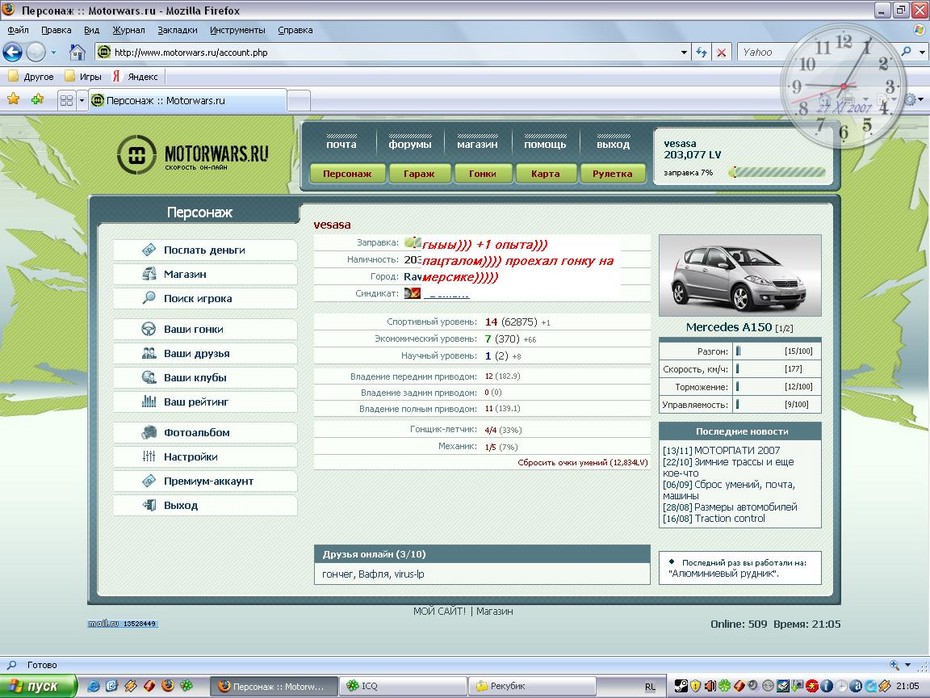The image size is (930, 698).
Task: Click the Mercedes A150 car thumbnail
Action: coord(740,276)
